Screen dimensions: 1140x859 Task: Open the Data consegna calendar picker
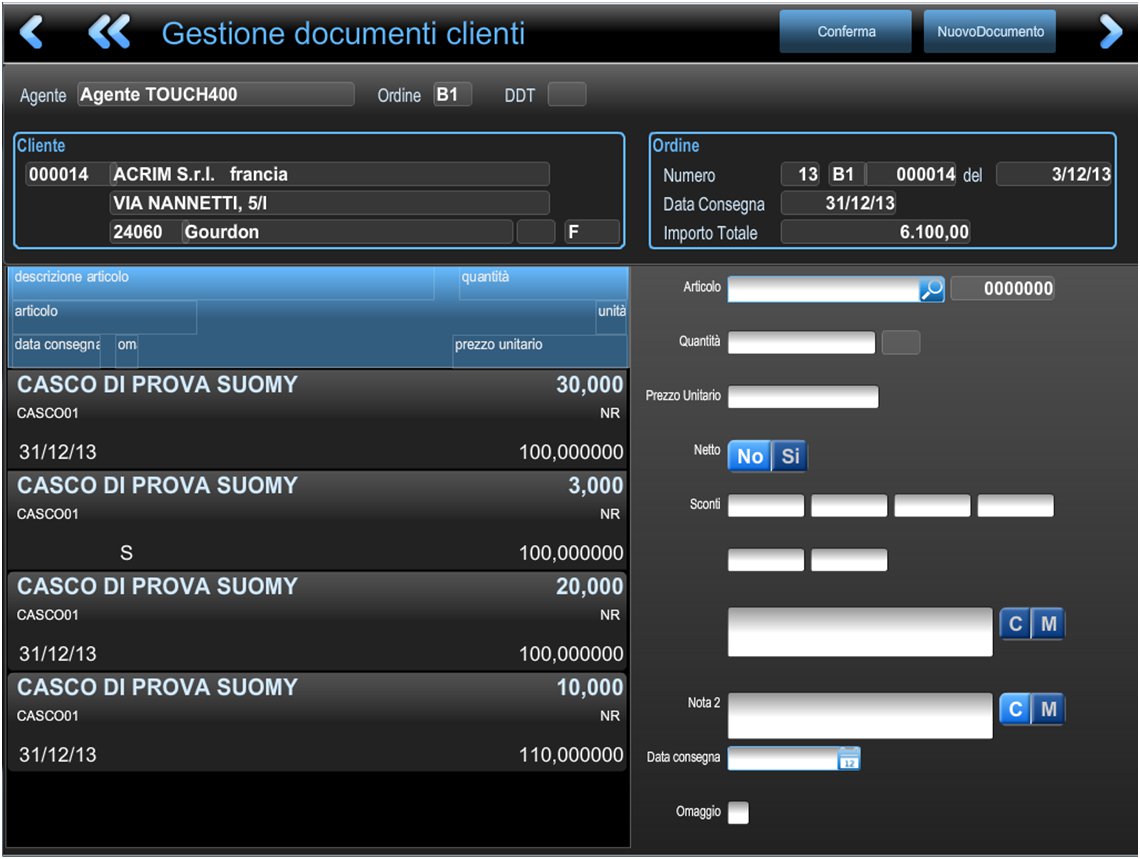849,759
